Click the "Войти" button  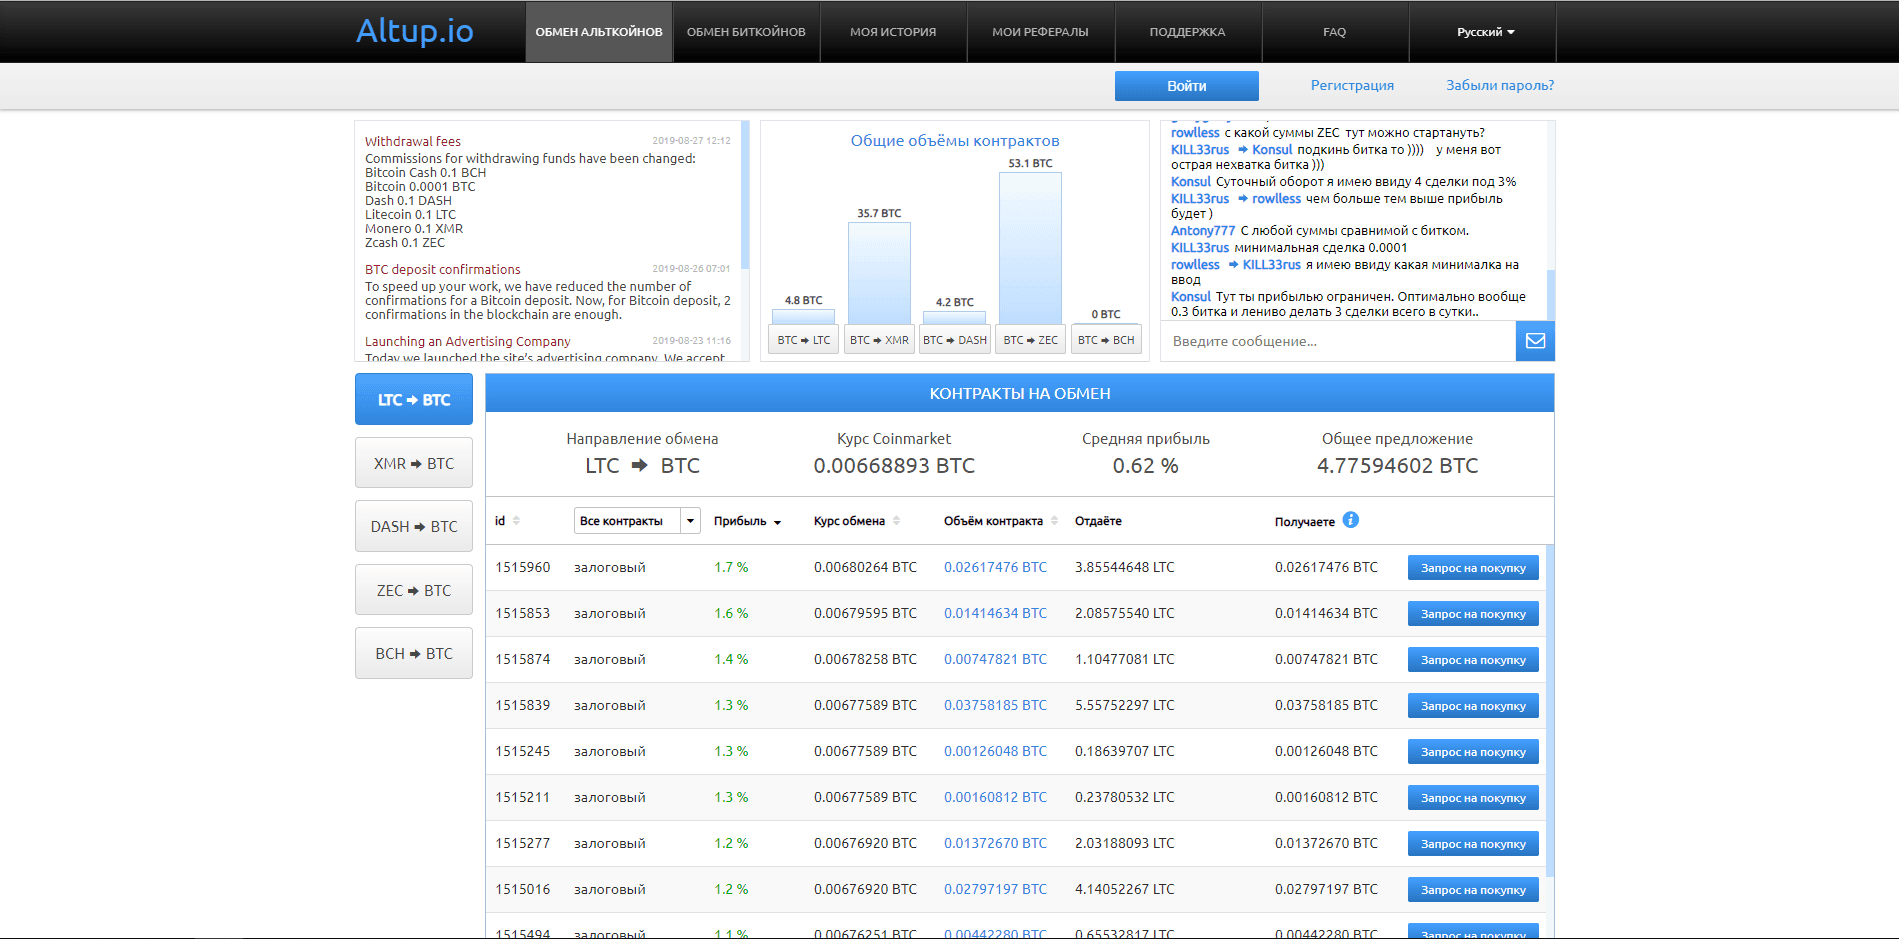(1186, 85)
